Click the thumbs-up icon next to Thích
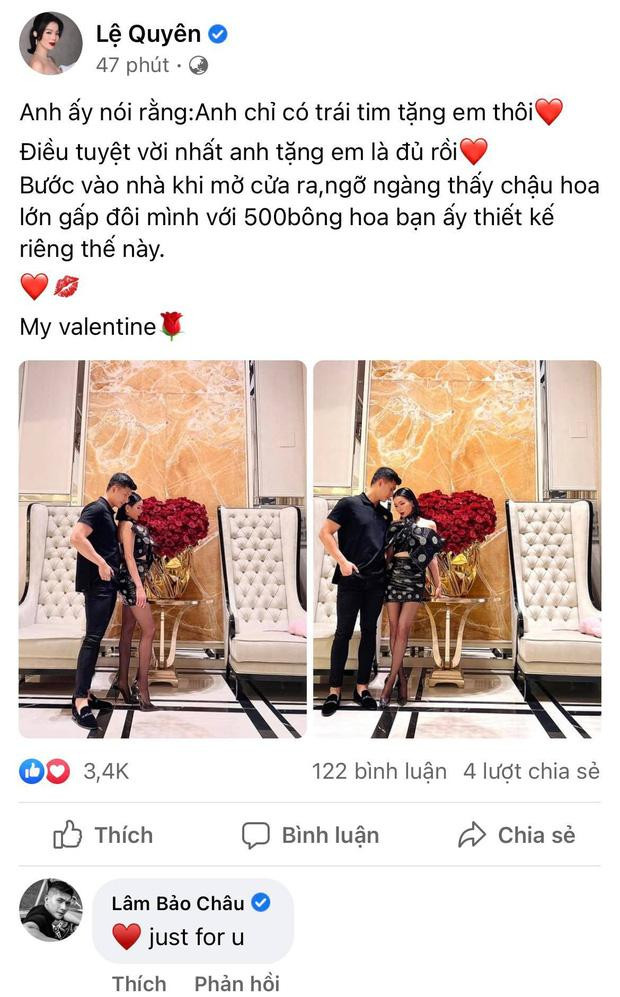620x997 pixels. 67,834
